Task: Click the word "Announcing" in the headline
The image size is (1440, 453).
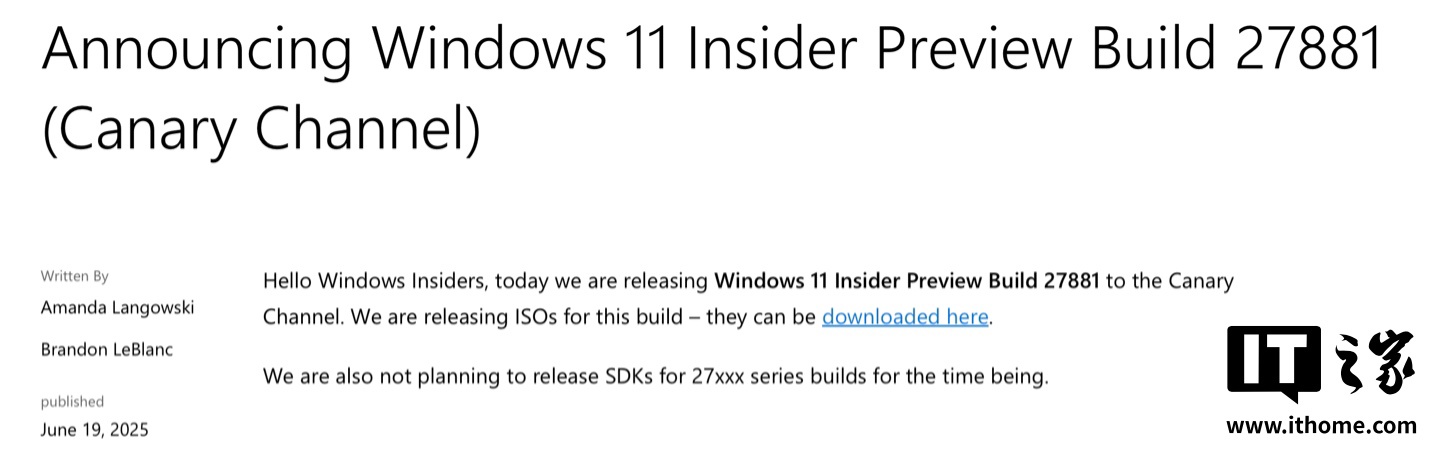Action: point(197,48)
